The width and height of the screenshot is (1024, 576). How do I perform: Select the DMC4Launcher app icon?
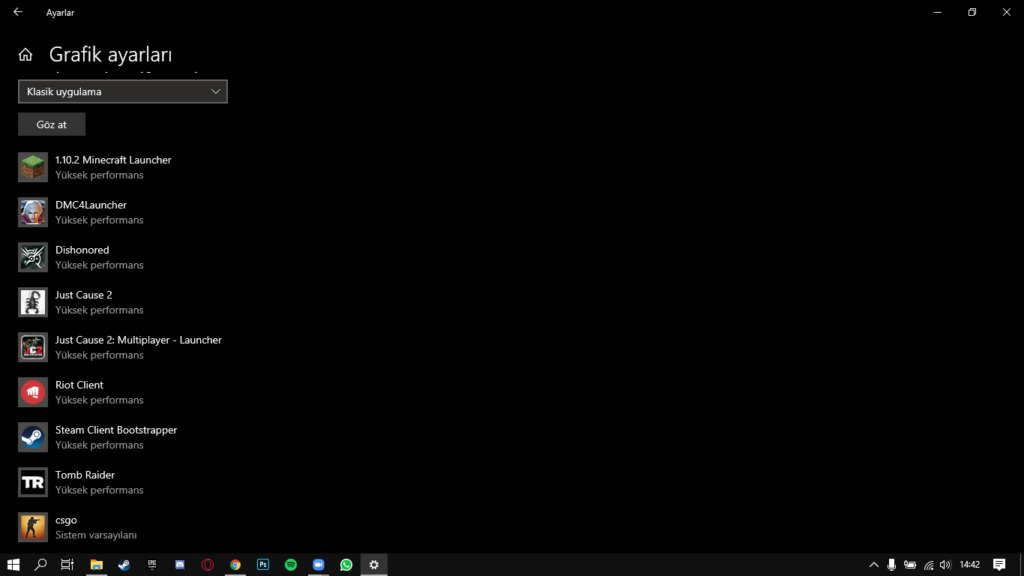pos(33,212)
